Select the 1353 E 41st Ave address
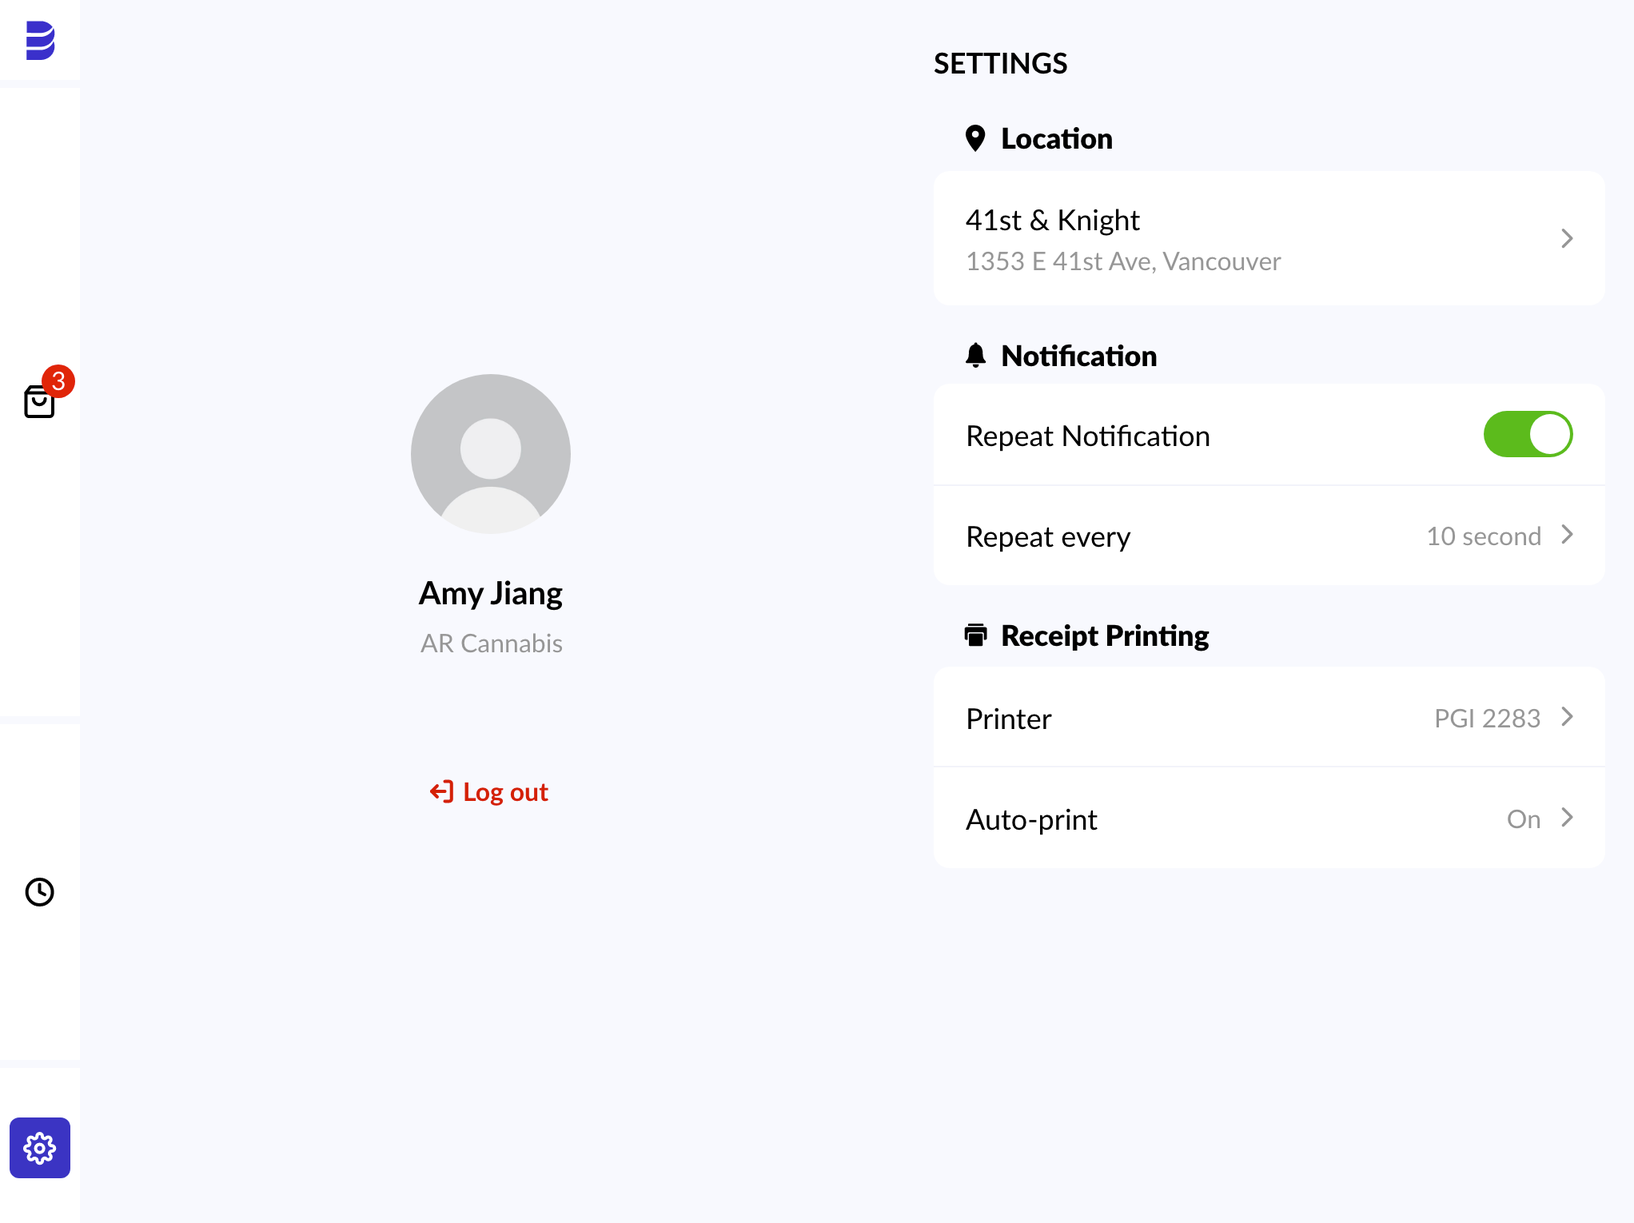This screenshot has height=1223, width=1634. pos(1123,261)
